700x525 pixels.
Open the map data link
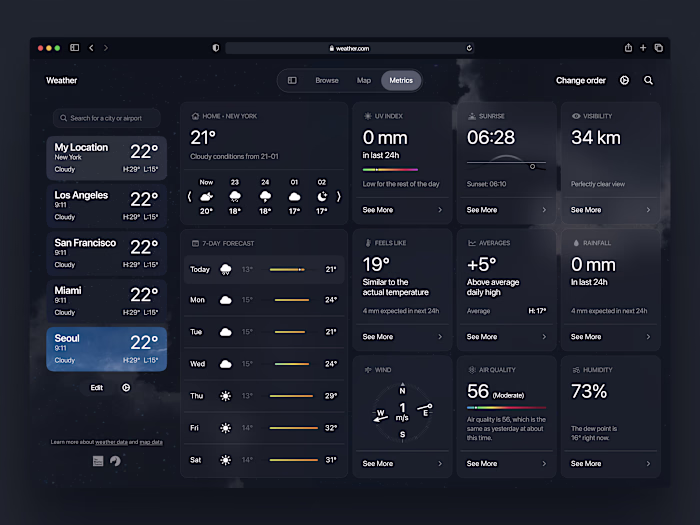click(151, 442)
